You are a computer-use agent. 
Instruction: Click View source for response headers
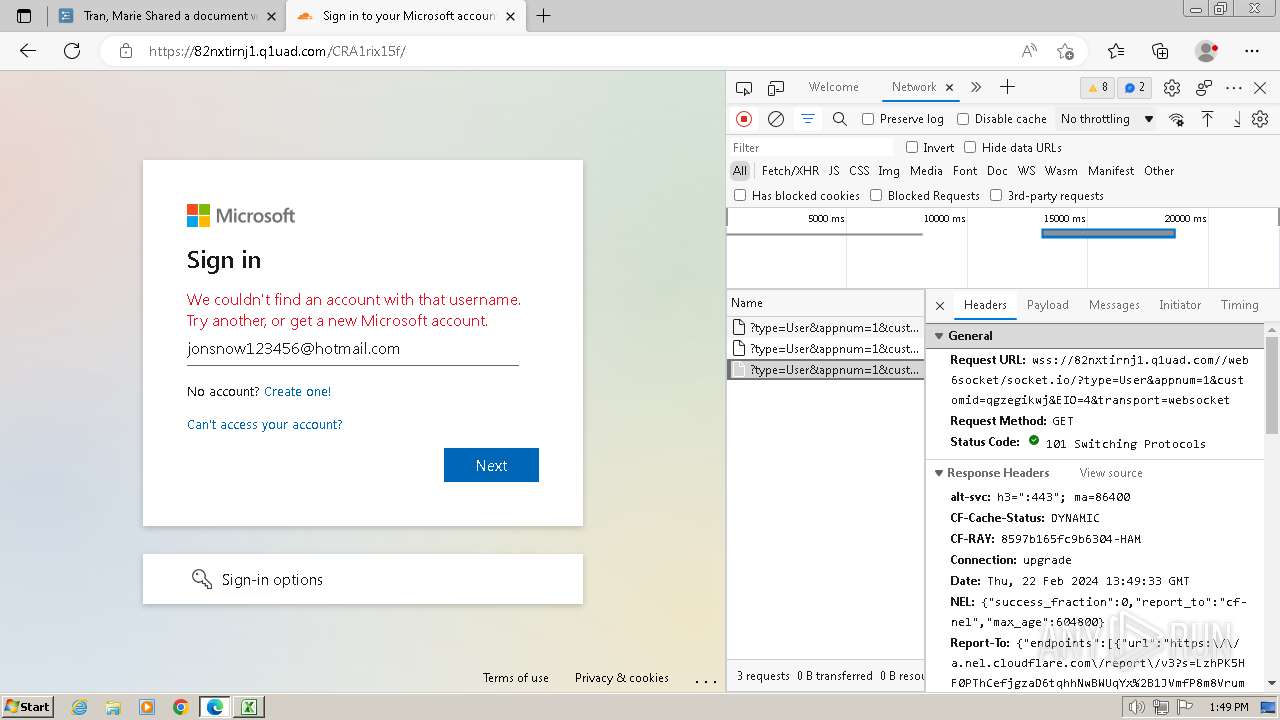coord(1110,473)
